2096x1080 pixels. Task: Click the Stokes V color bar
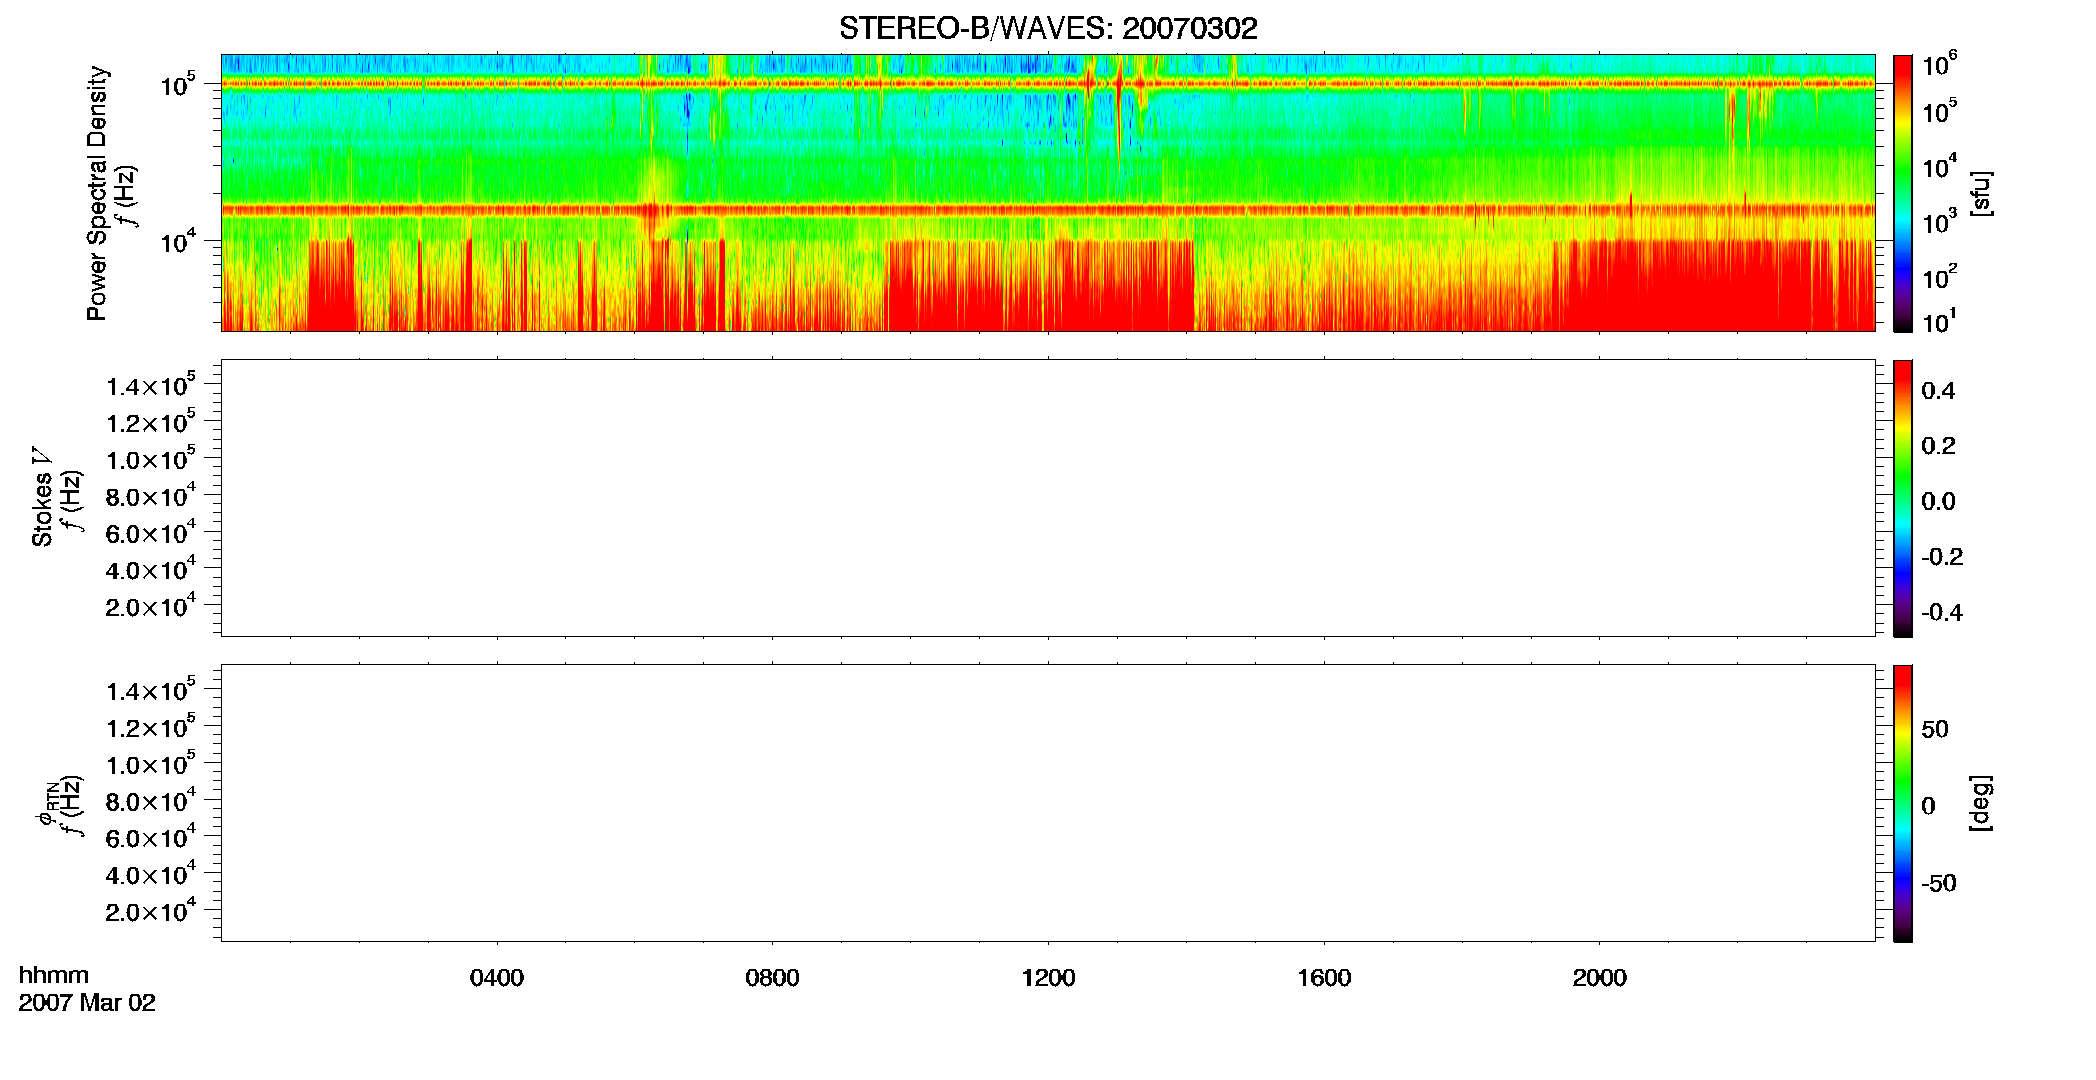click(1903, 498)
